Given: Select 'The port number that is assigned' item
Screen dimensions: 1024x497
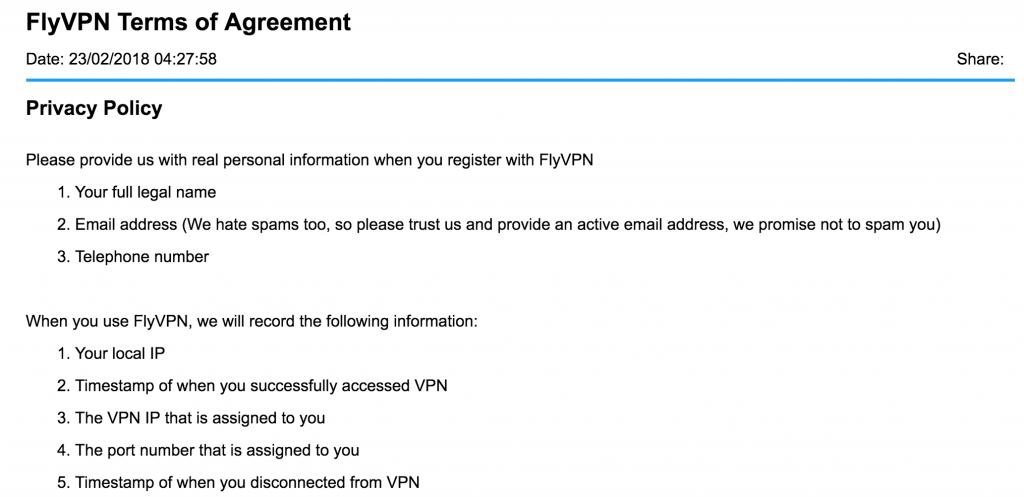Looking at the screenshot, I should pyautogui.click(x=208, y=451).
